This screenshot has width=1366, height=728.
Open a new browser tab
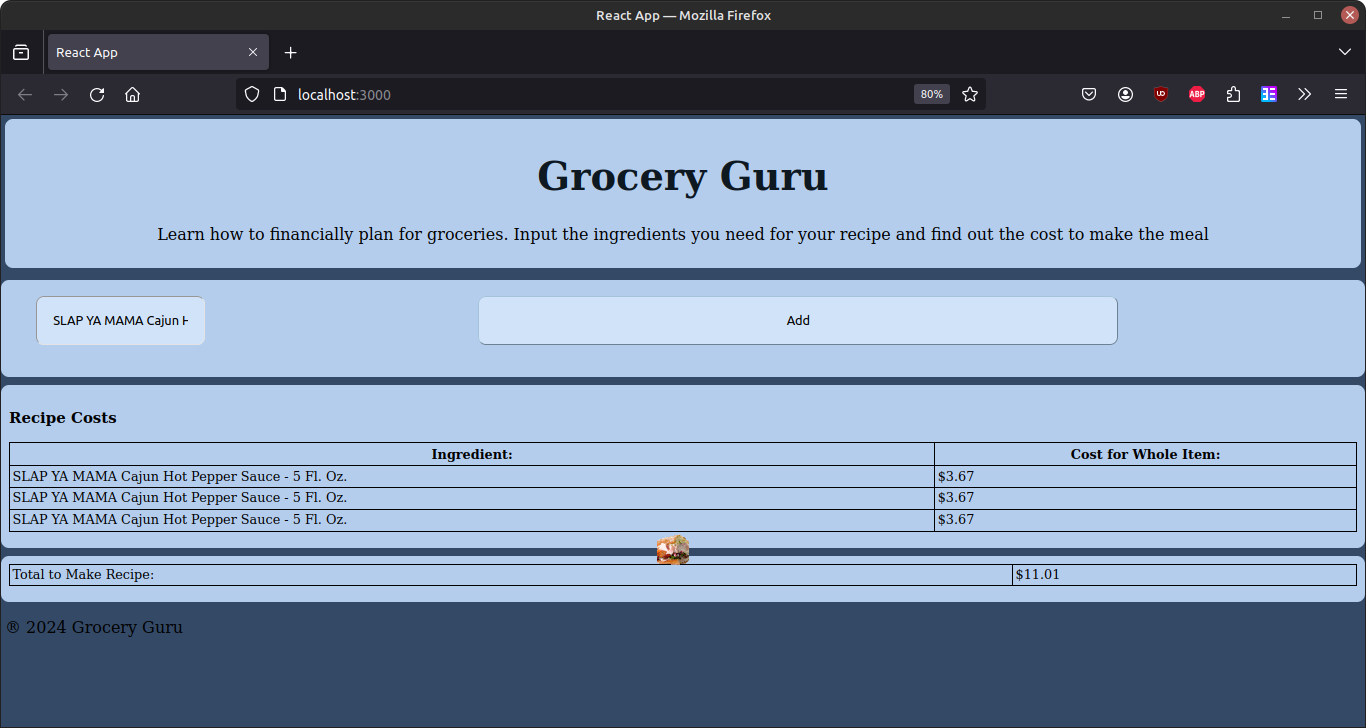click(290, 52)
